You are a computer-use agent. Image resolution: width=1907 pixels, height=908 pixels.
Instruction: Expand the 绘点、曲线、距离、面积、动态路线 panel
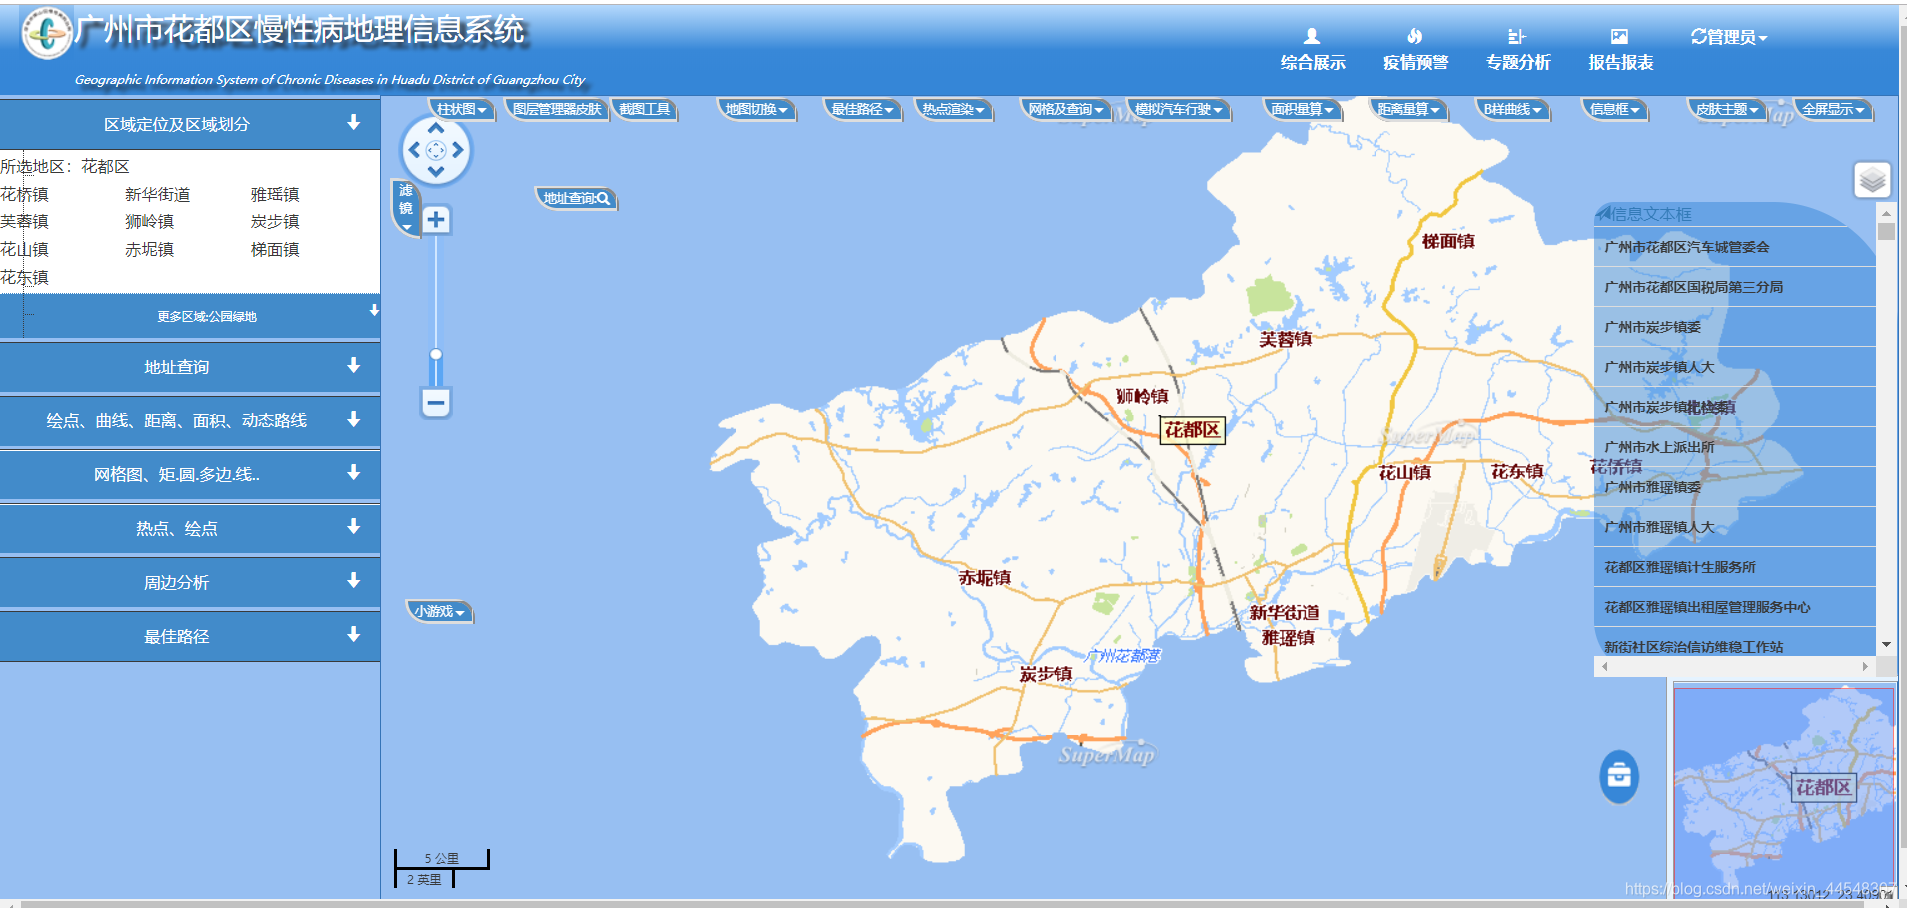coord(190,421)
